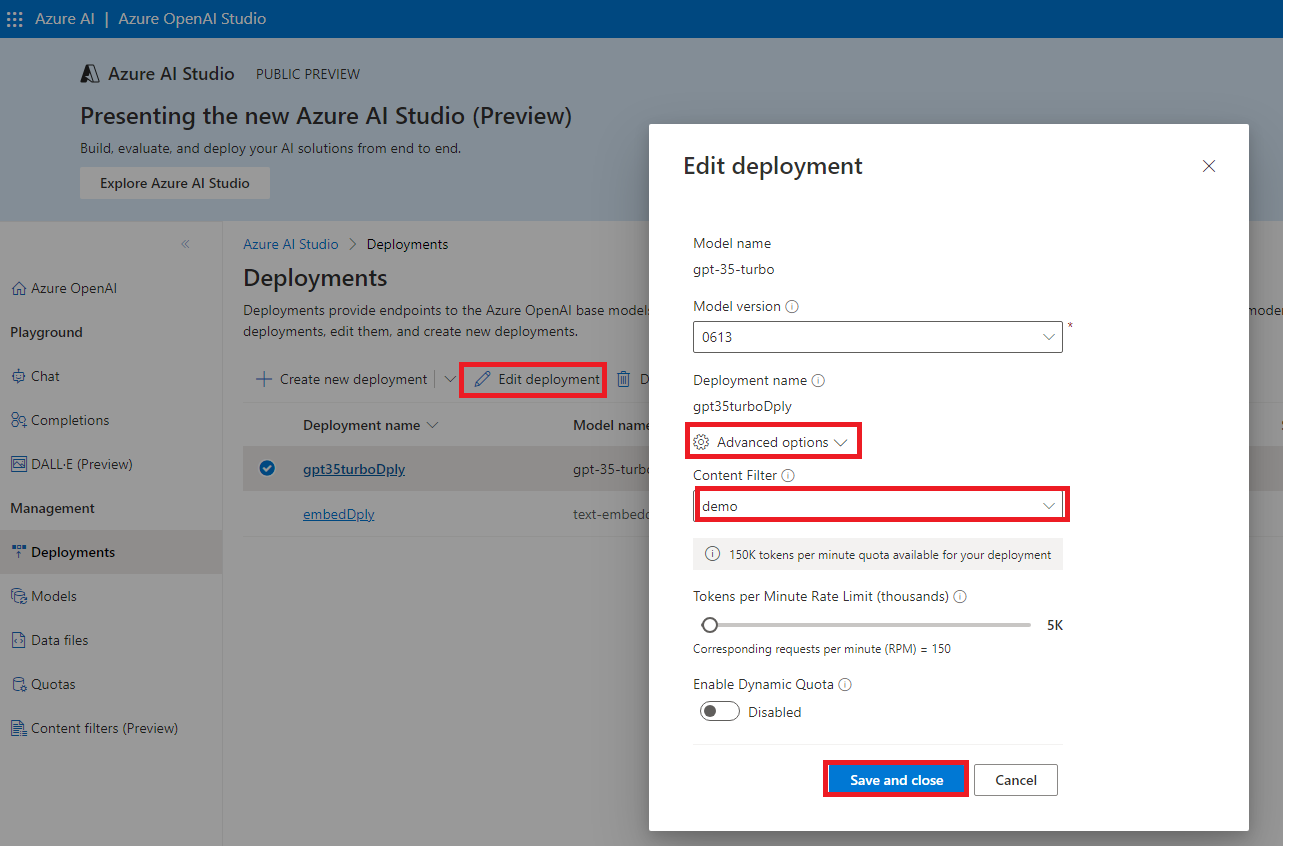Click Azure AI Studio breadcrumb link
Screen dimensions: 1292x846
291,244
